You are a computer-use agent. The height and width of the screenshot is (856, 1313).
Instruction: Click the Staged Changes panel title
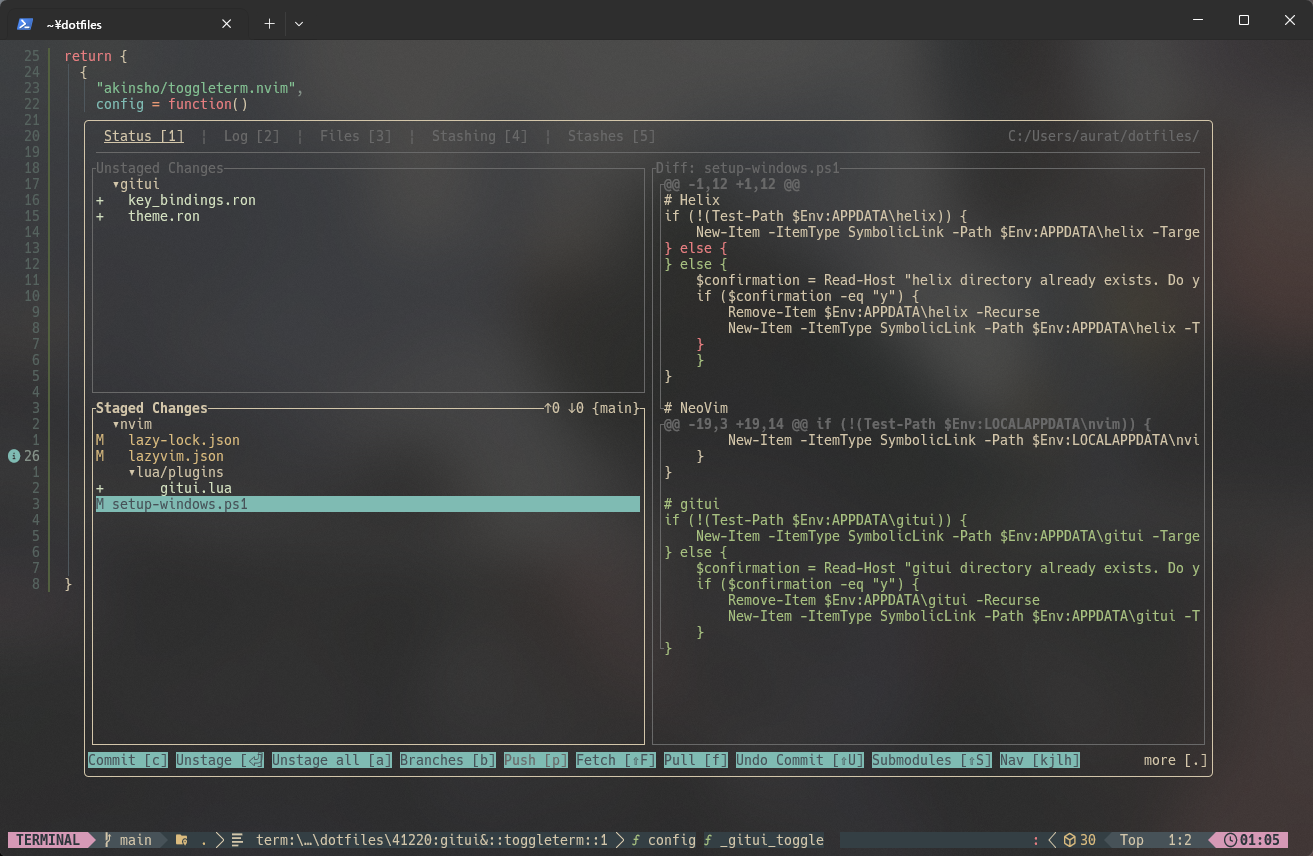click(x=152, y=408)
